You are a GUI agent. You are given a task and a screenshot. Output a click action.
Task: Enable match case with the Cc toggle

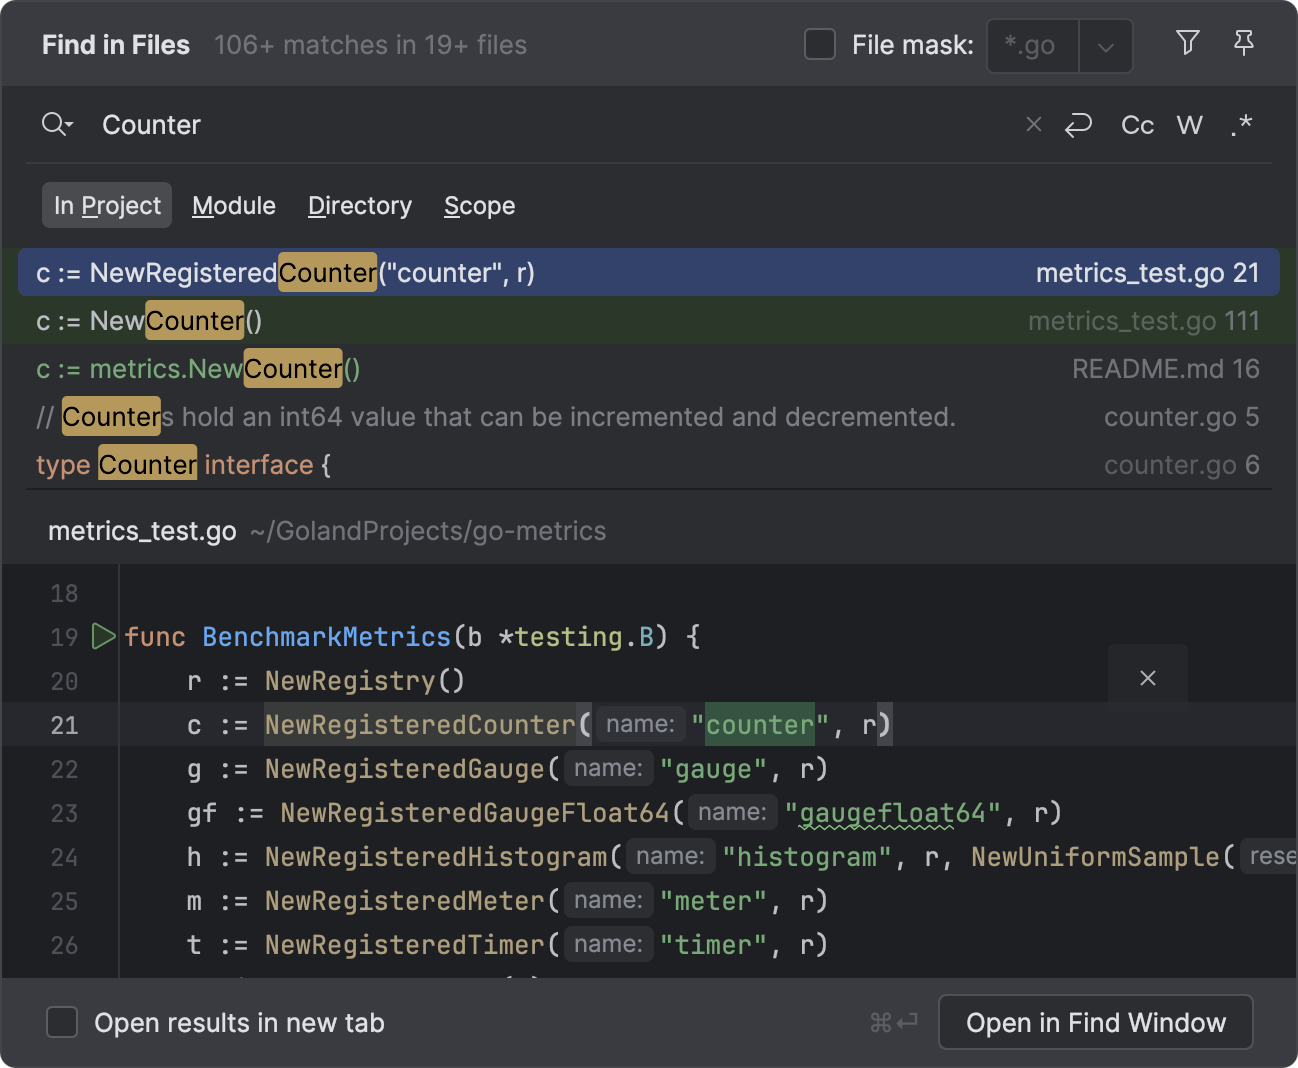[1136, 124]
